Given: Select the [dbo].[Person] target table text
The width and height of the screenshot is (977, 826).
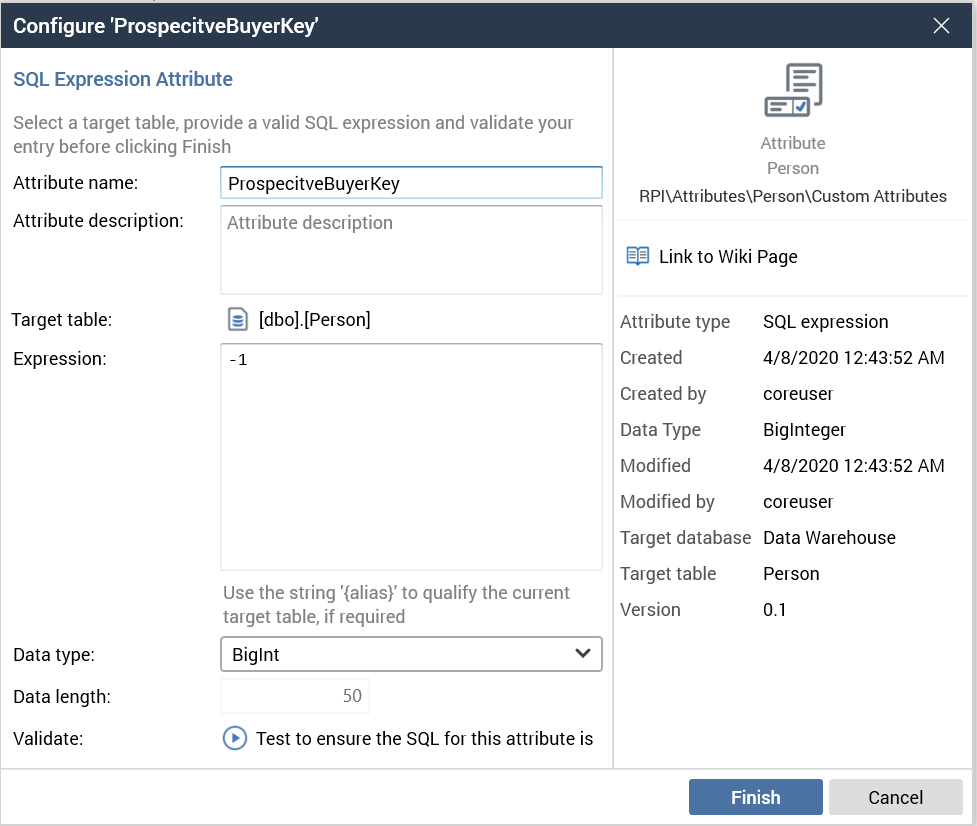Looking at the screenshot, I should (x=314, y=320).
